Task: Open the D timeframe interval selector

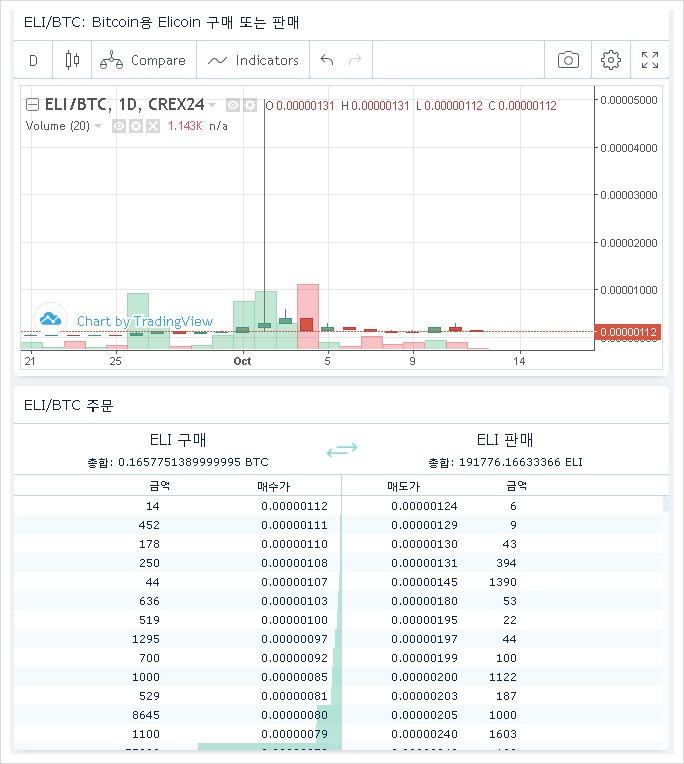Action: coord(33,60)
